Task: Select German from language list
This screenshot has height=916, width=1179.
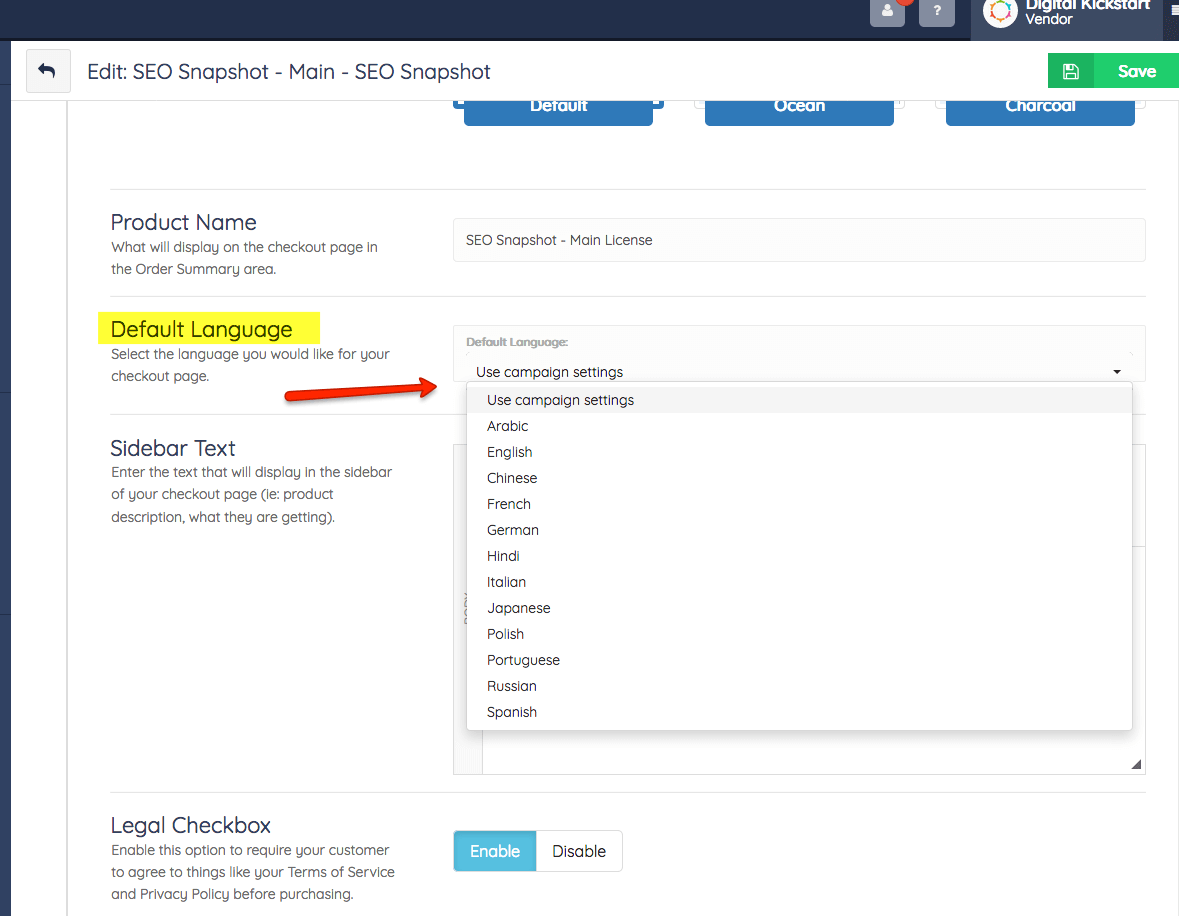Action: 799,530
